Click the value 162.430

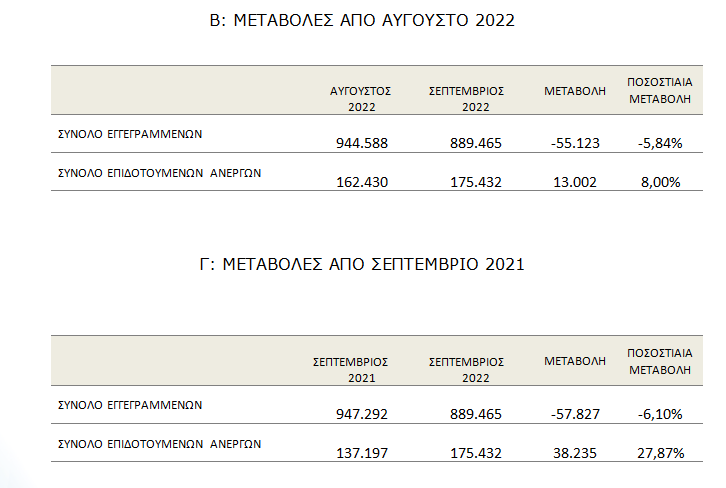[362, 182]
